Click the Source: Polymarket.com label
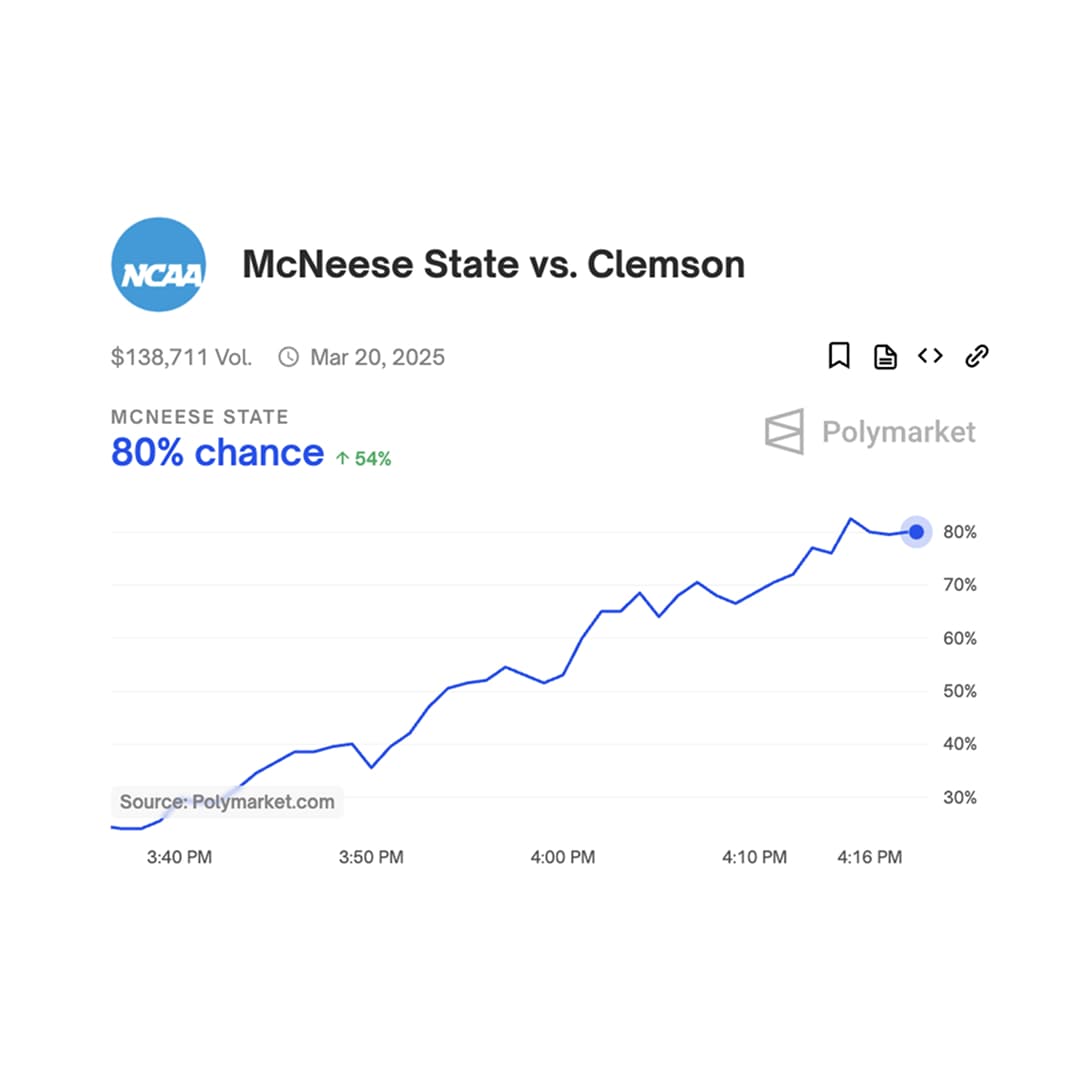 (x=227, y=802)
